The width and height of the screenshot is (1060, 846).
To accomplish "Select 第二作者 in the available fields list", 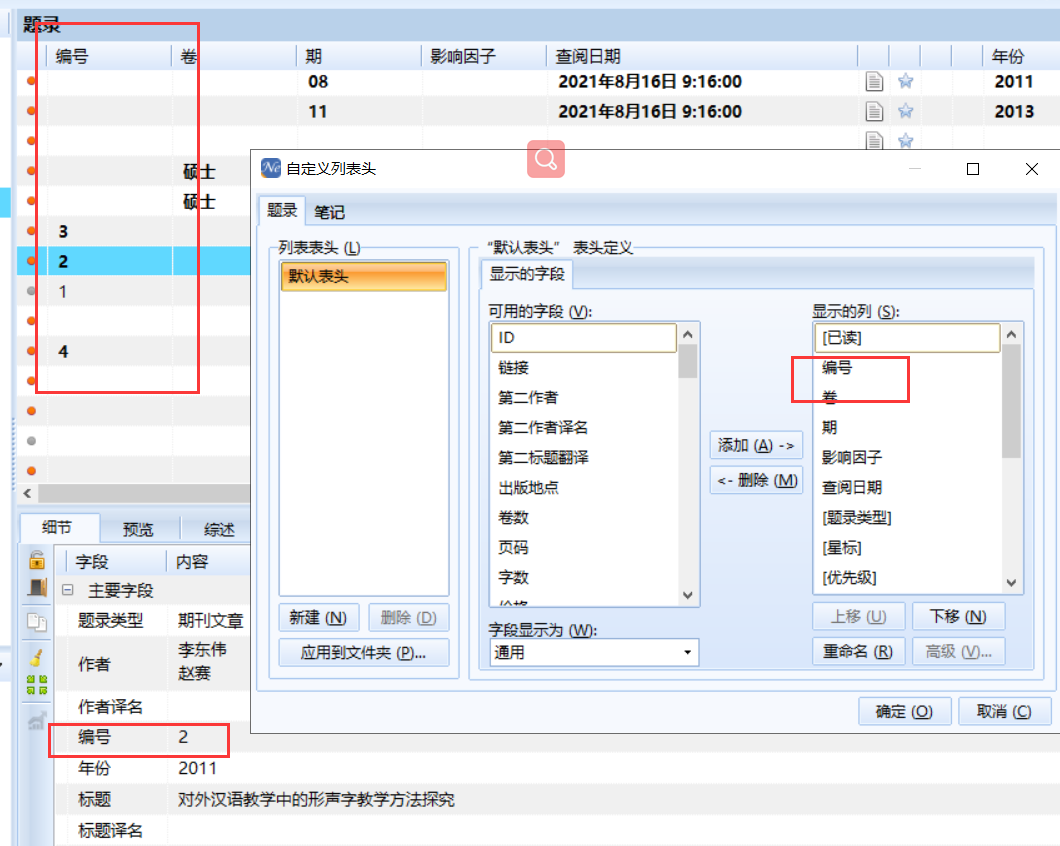I will pos(528,398).
